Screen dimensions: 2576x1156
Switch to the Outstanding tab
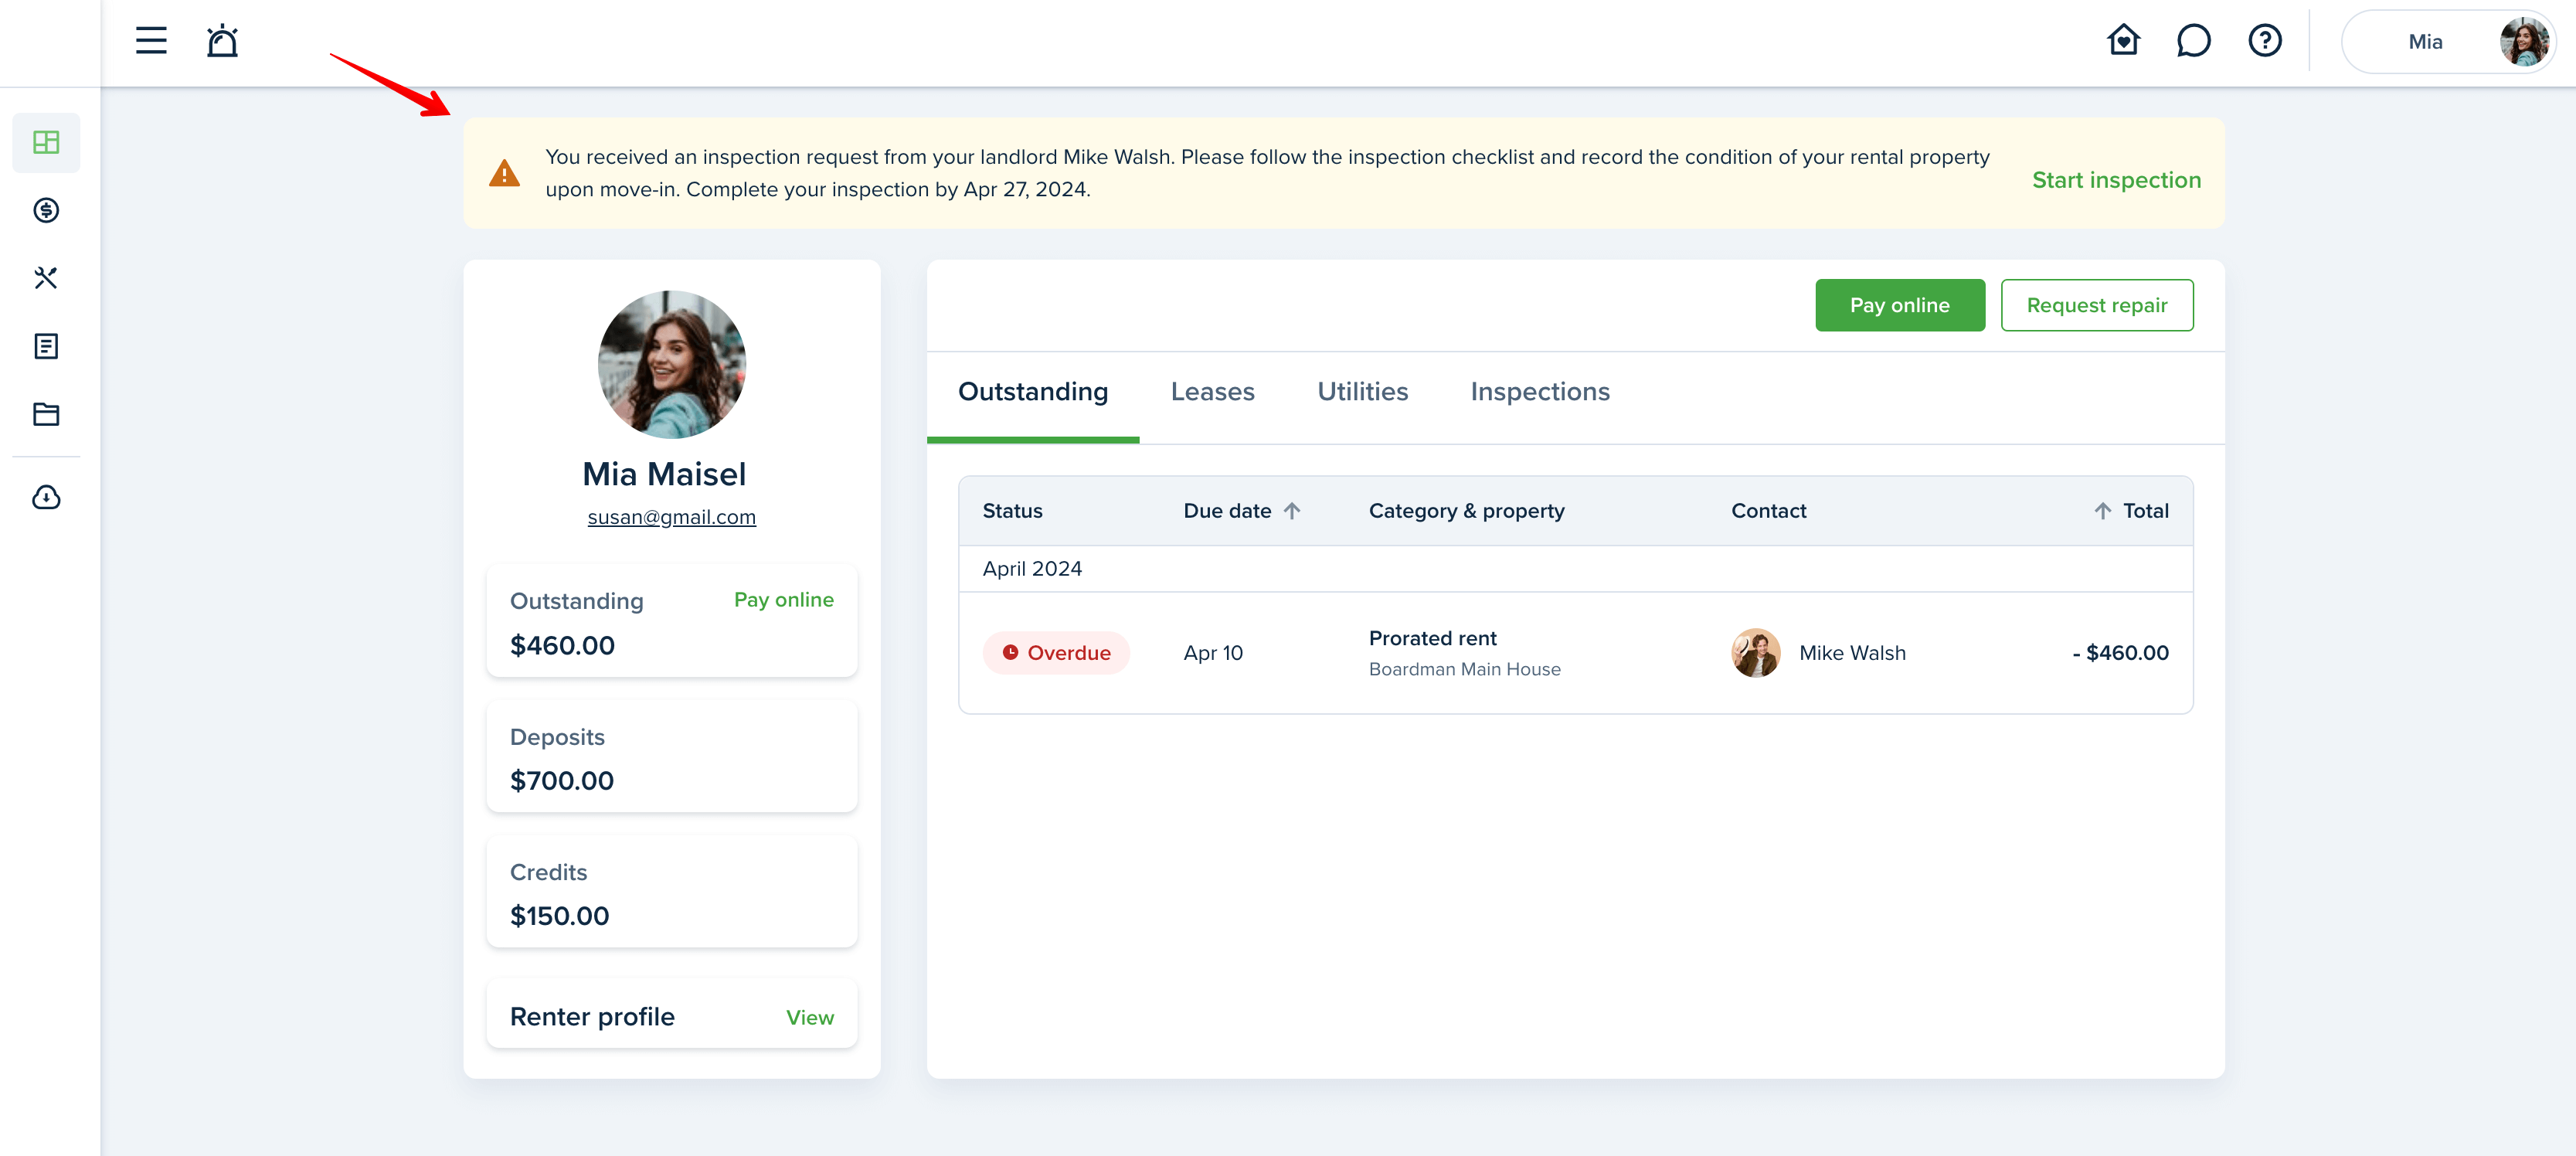tap(1032, 392)
